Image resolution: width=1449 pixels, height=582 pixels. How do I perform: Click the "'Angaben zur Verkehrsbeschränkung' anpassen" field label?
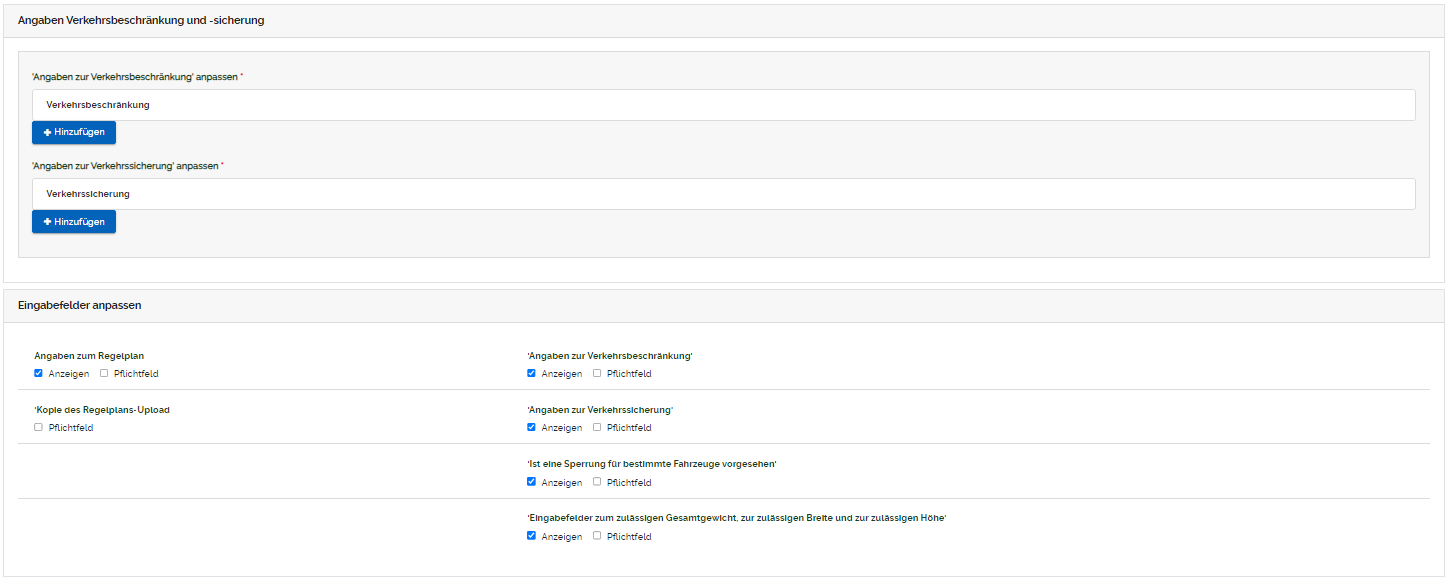click(135, 76)
